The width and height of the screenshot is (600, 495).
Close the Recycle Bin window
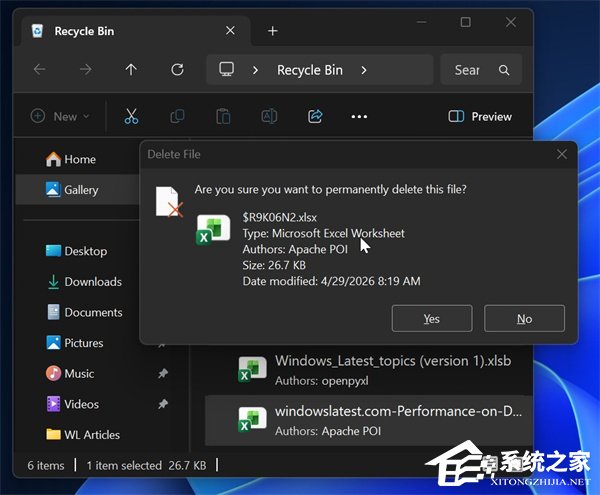511,22
